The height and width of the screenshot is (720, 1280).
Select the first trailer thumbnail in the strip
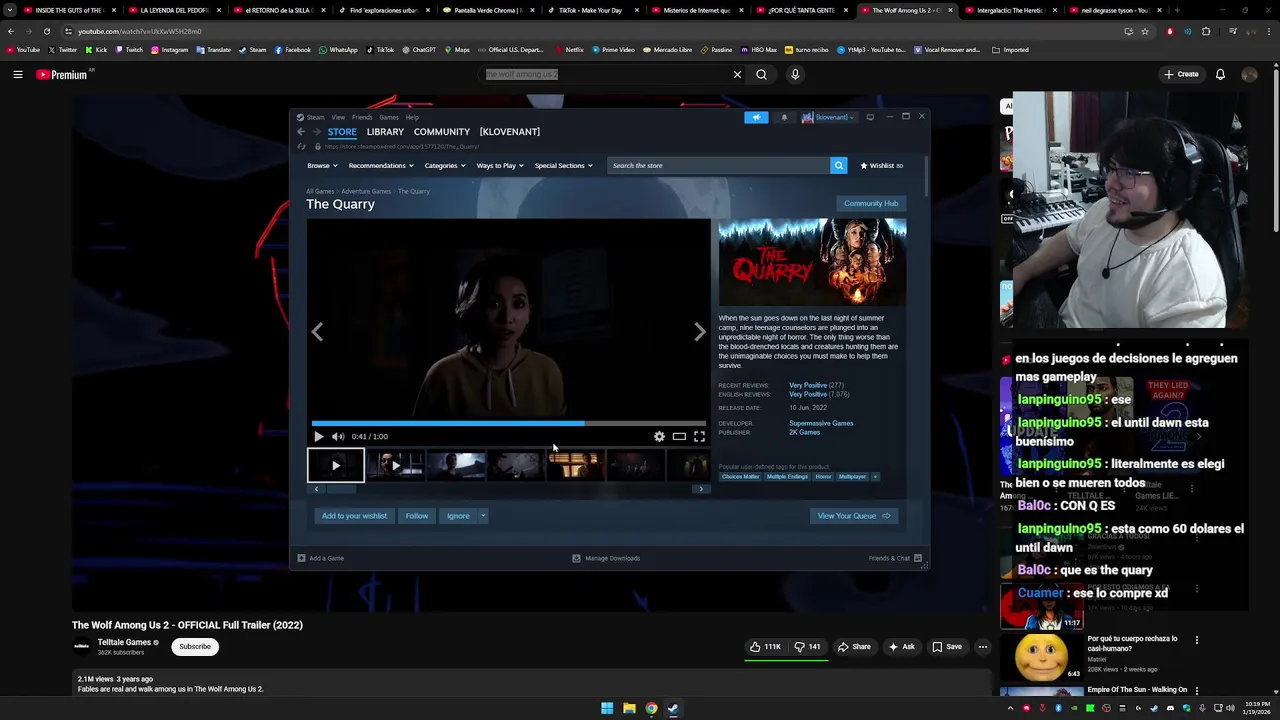pos(335,465)
